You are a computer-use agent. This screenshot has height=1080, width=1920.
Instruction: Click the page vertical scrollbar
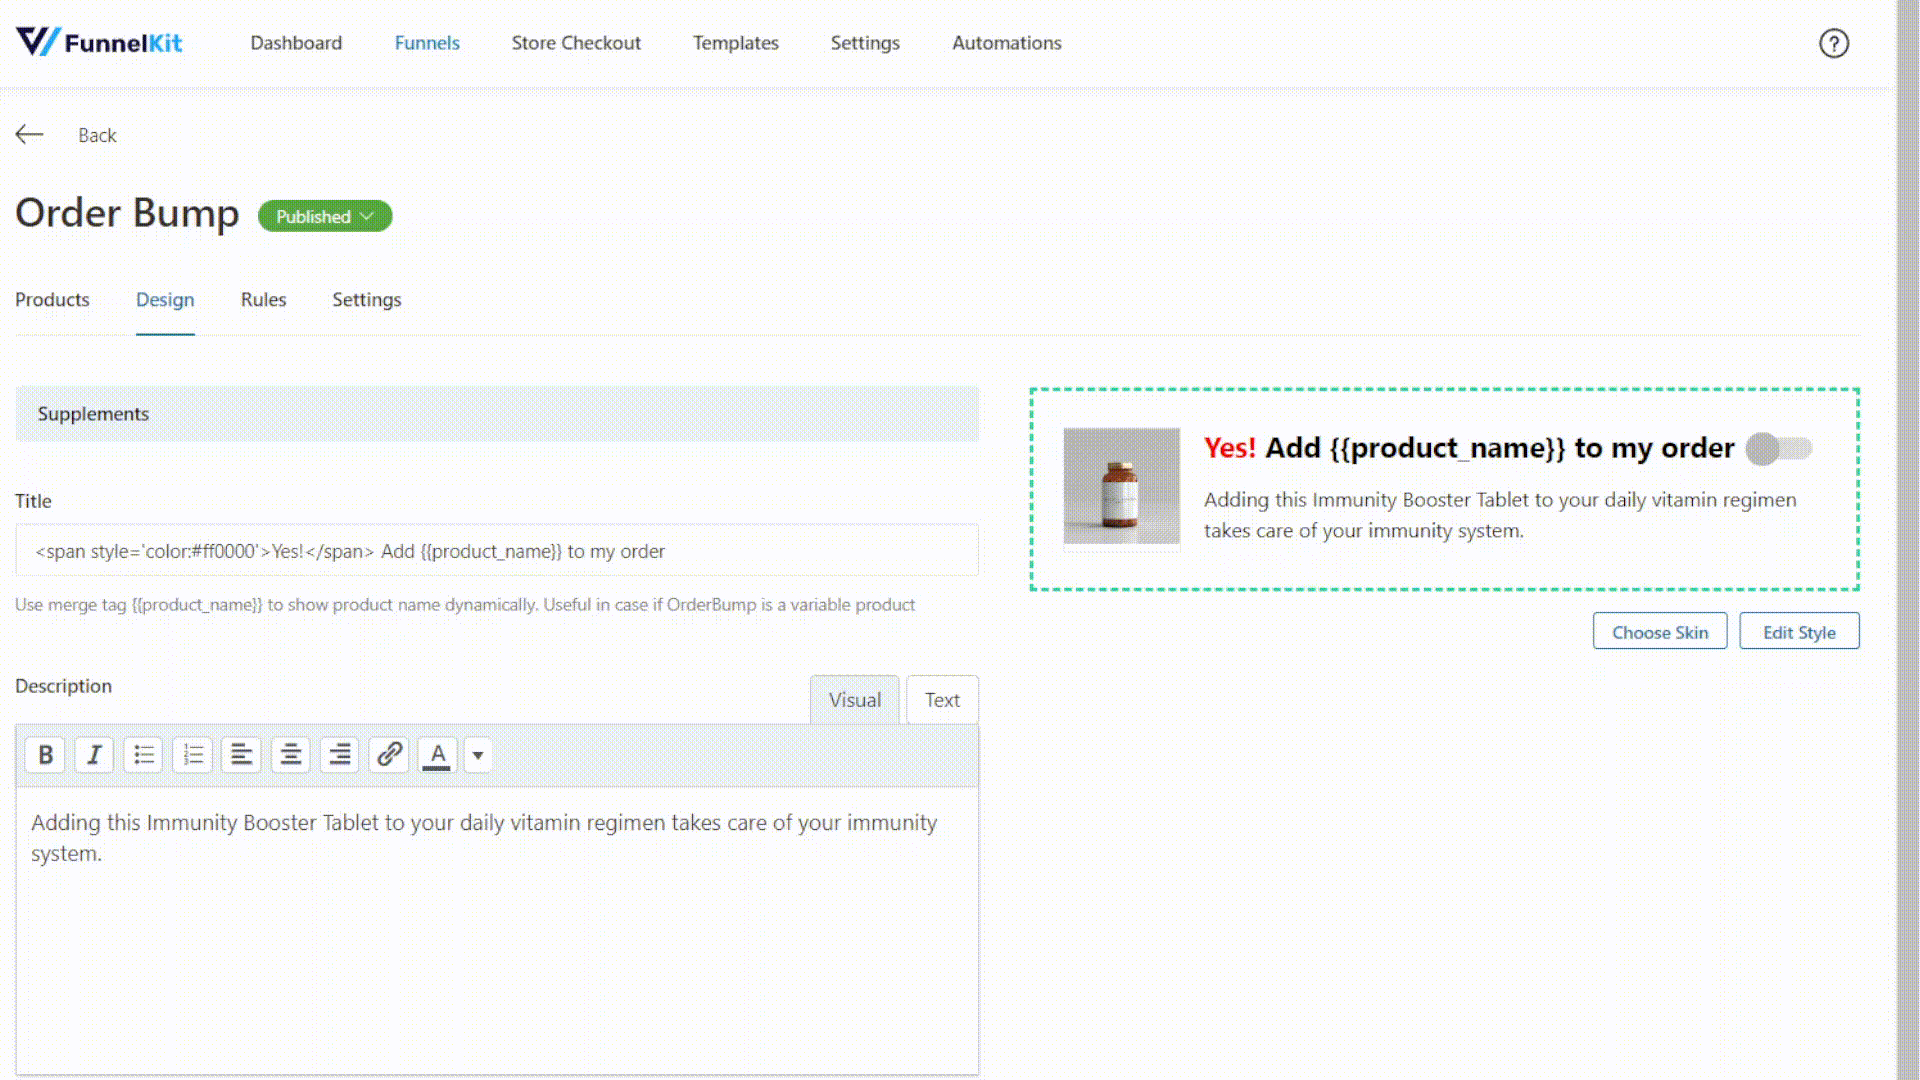1908,540
